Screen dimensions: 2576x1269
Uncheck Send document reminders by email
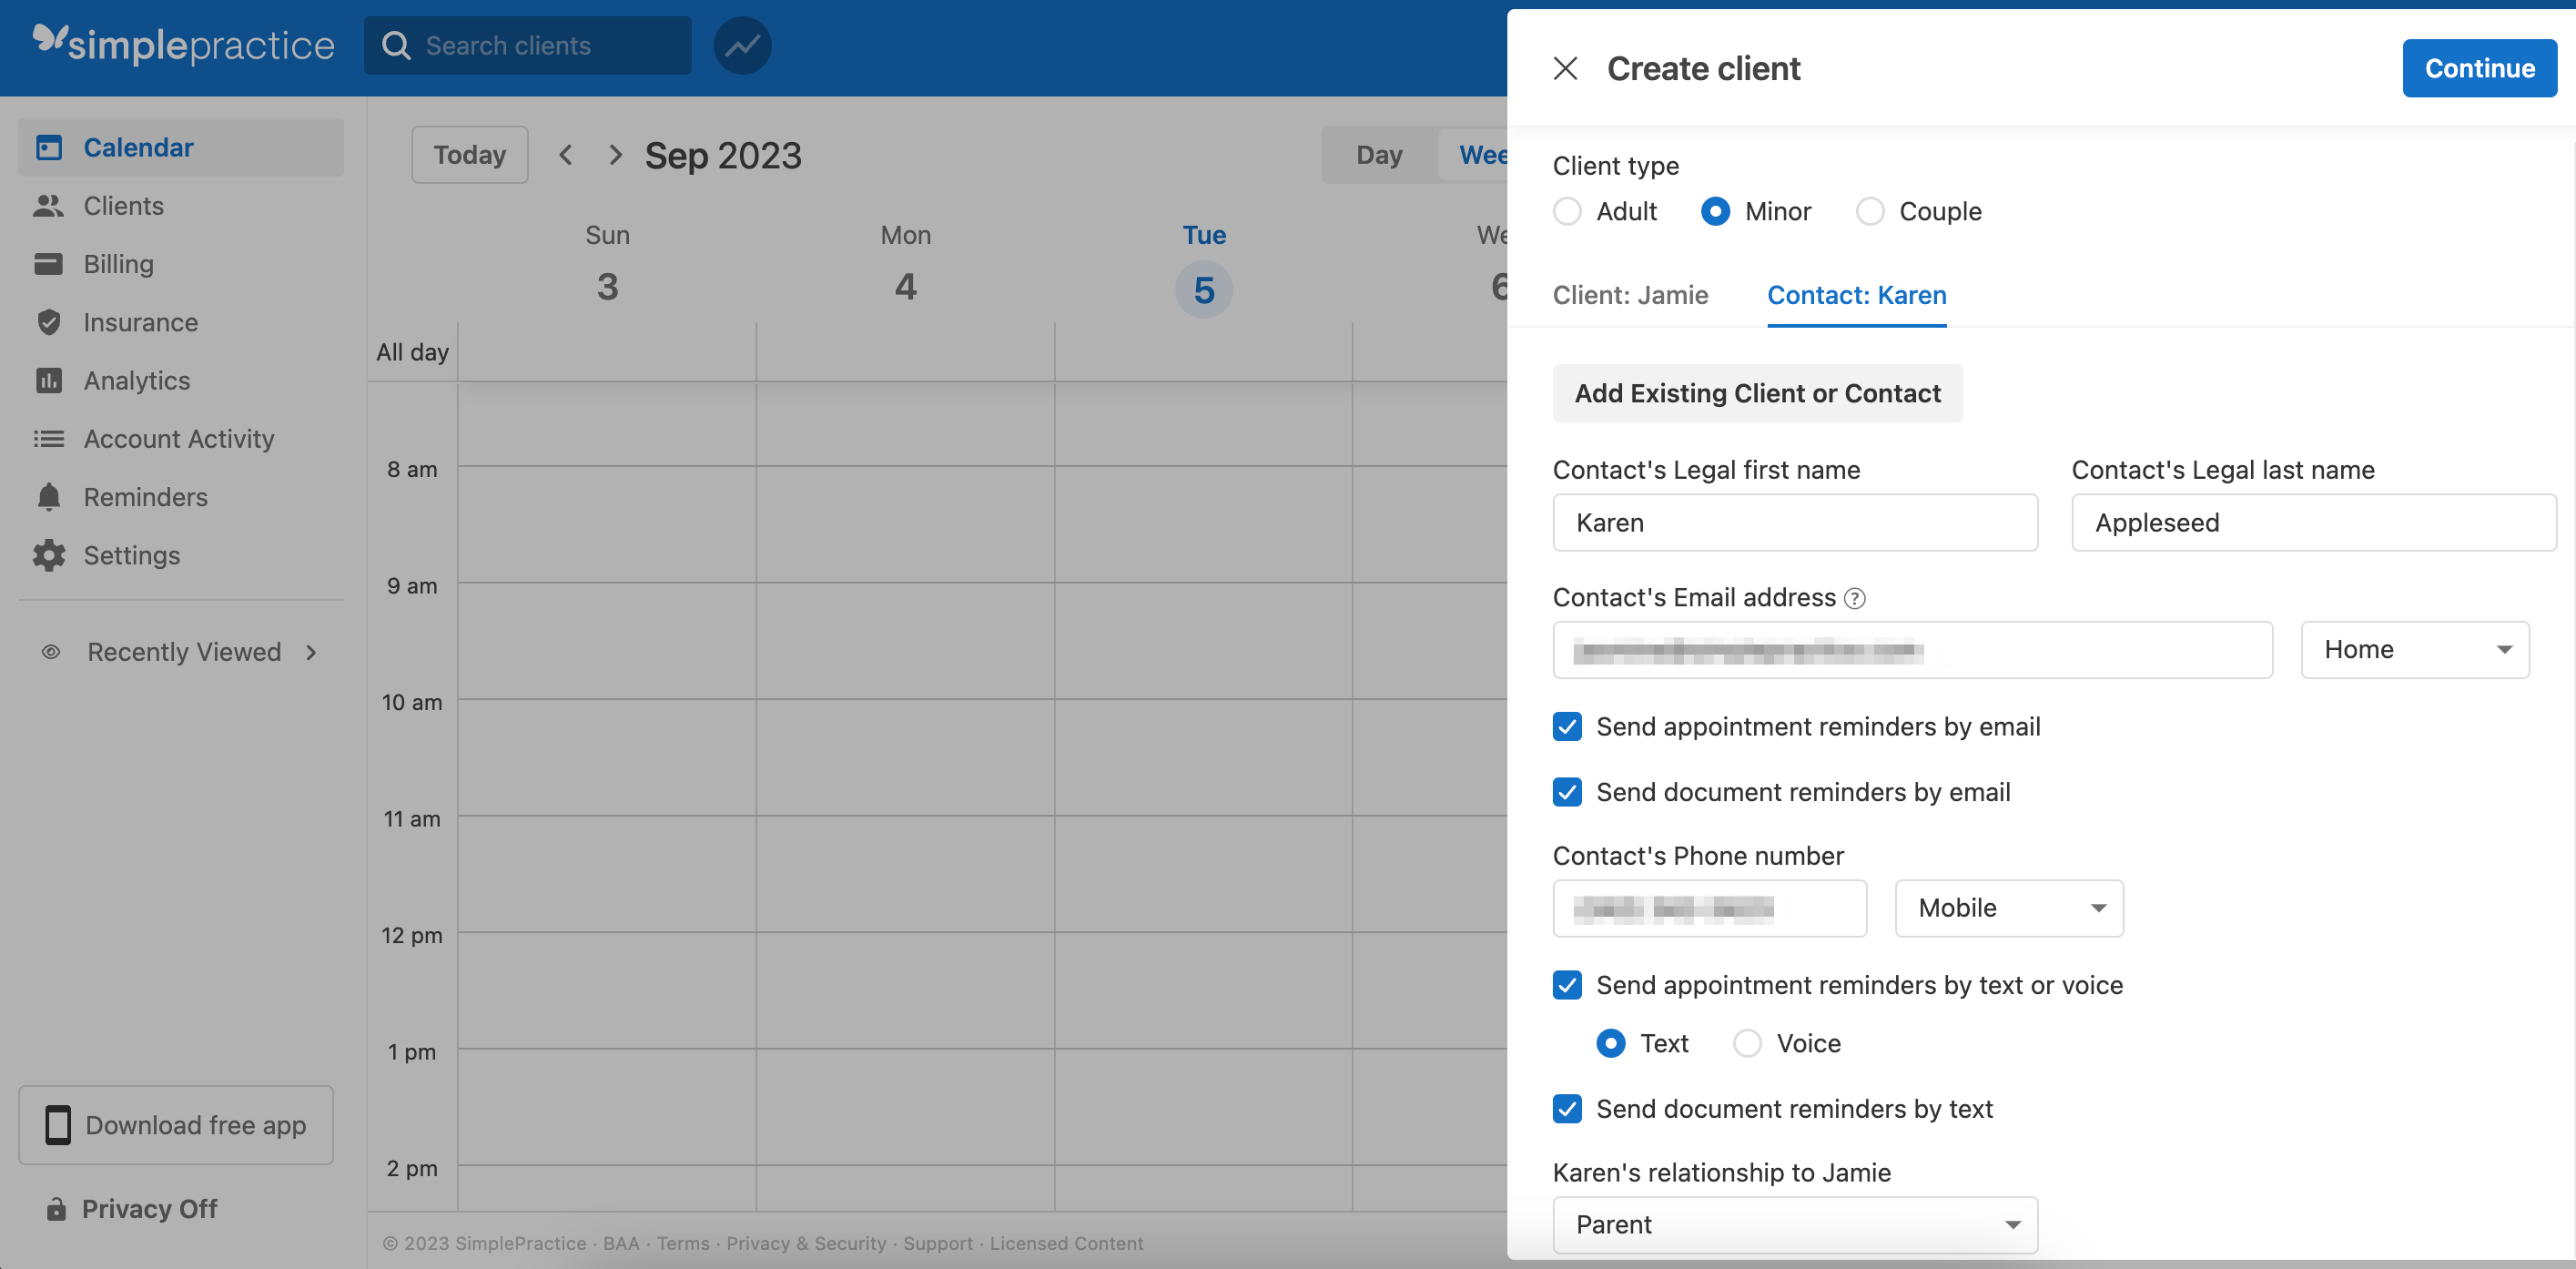coord(1566,791)
